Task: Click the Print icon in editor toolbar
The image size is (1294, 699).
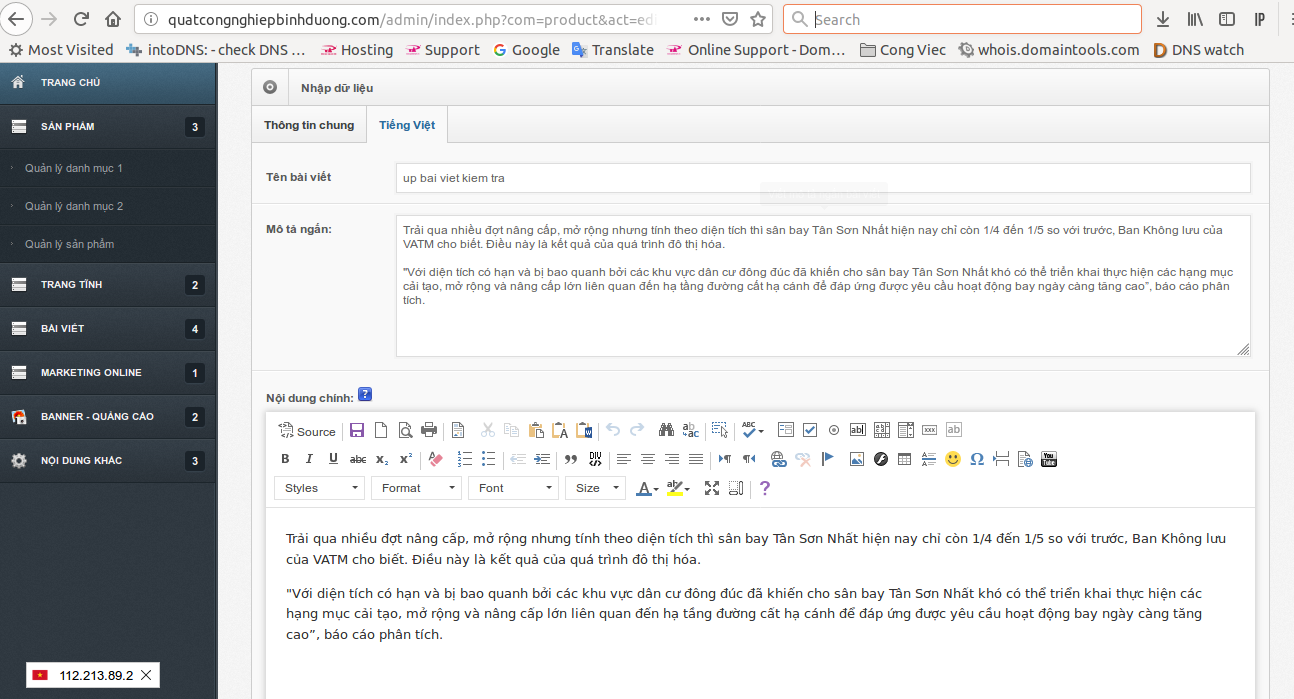Action: 429,430
